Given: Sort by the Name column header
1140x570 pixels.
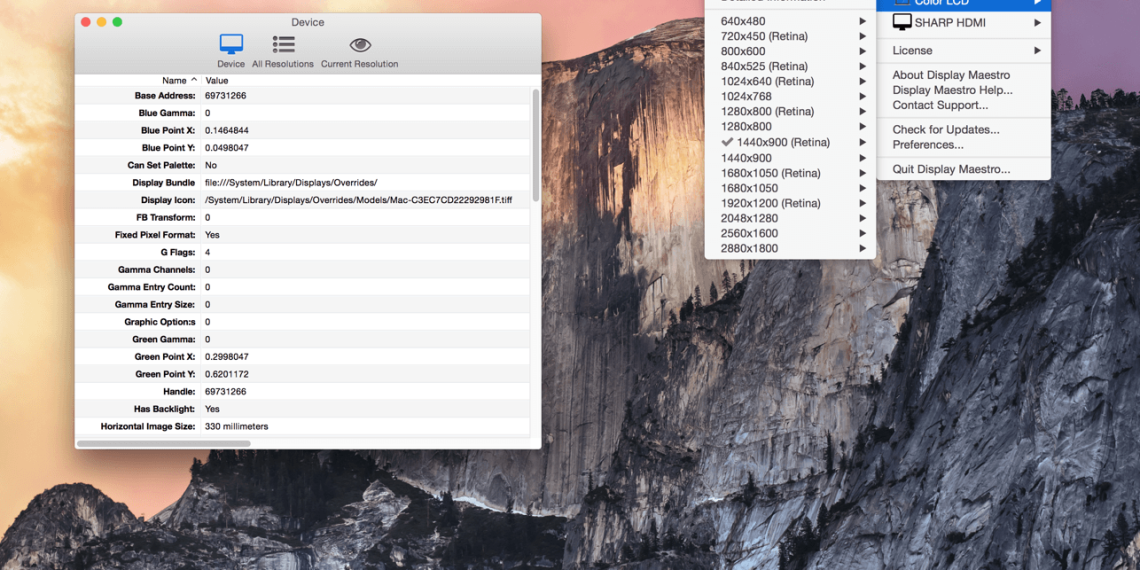Looking at the screenshot, I should (x=174, y=80).
